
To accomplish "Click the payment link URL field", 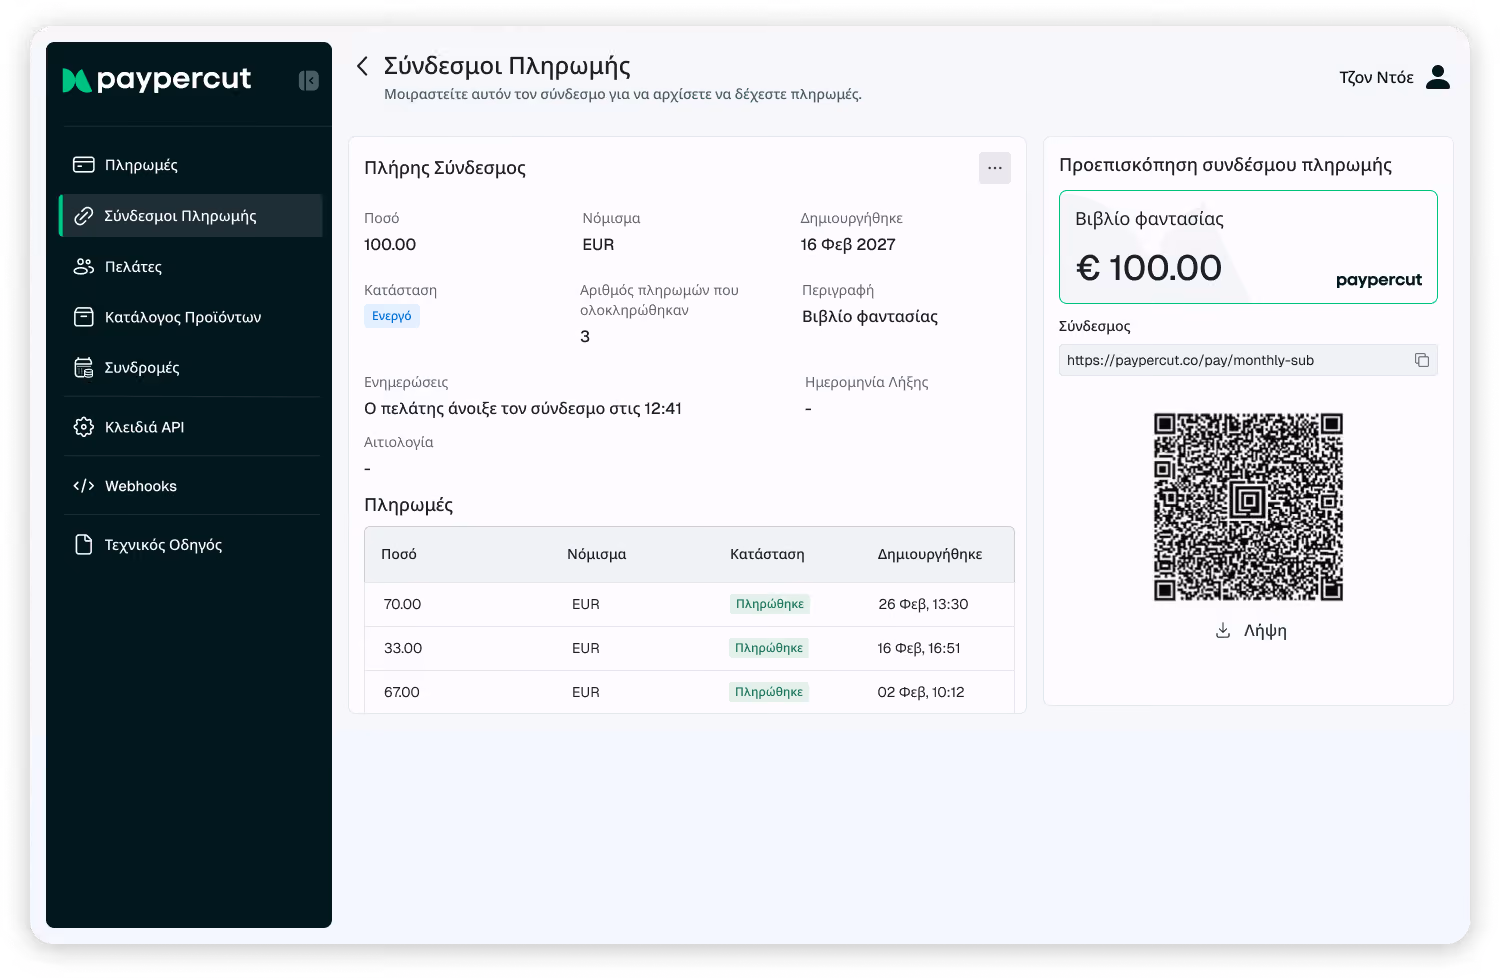I will coord(1248,360).
